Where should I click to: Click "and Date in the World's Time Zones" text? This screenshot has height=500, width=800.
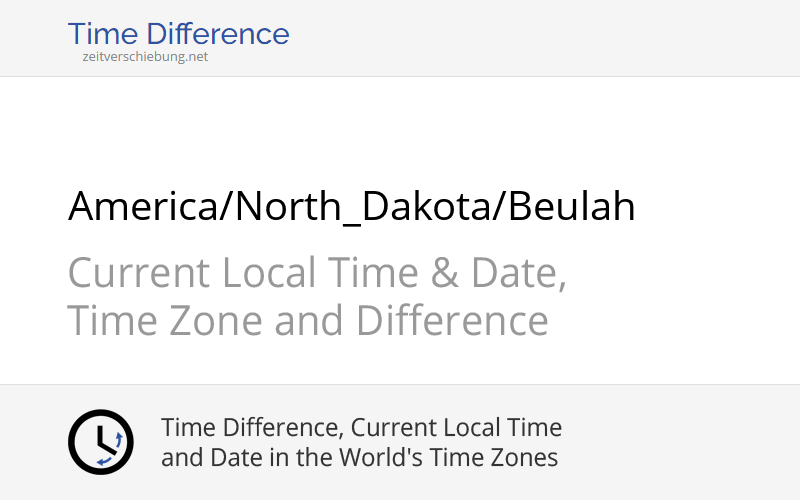[x=359, y=458]
